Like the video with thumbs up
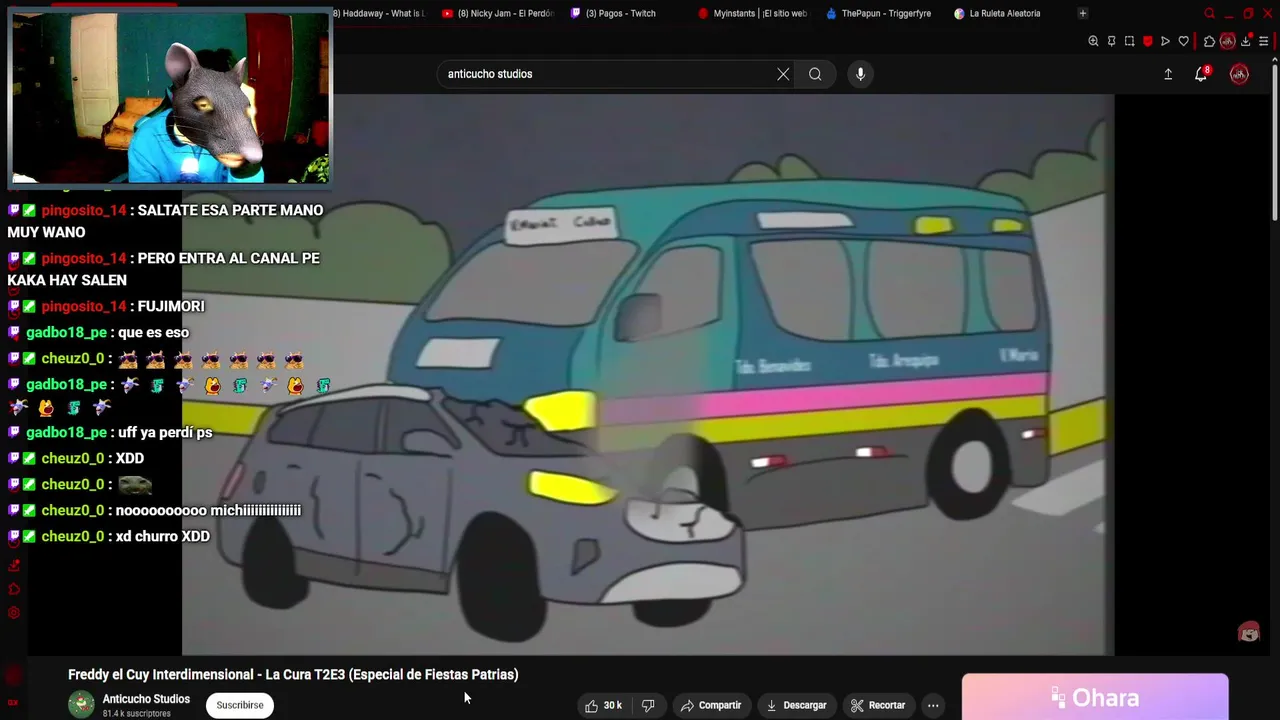Viewport: 1280px width, 720px height. coord(603,705)
